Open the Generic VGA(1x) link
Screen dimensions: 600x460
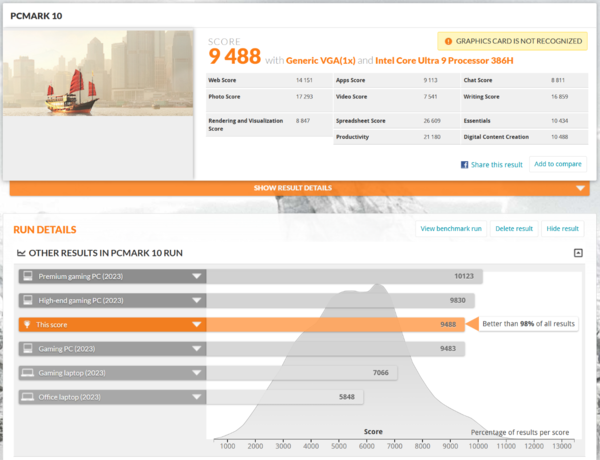(x=321, y=60)
